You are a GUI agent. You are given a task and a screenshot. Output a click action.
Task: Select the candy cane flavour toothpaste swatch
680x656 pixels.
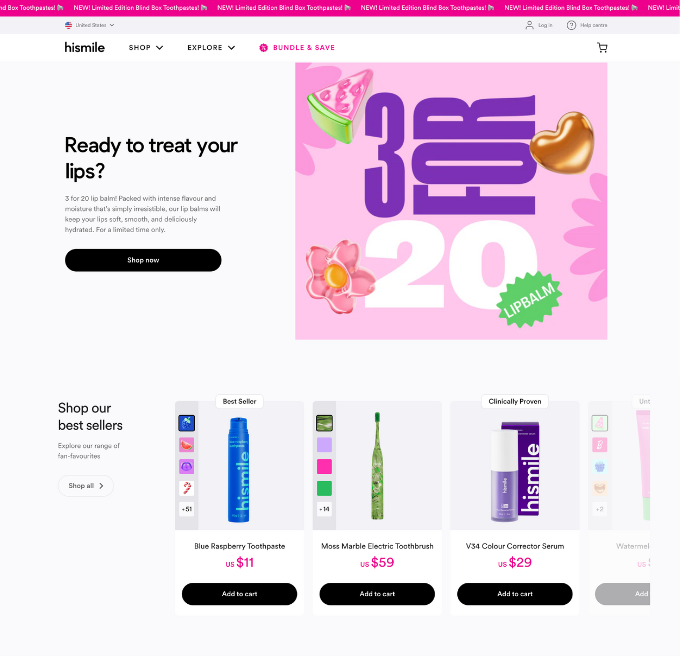pos(186,488)
